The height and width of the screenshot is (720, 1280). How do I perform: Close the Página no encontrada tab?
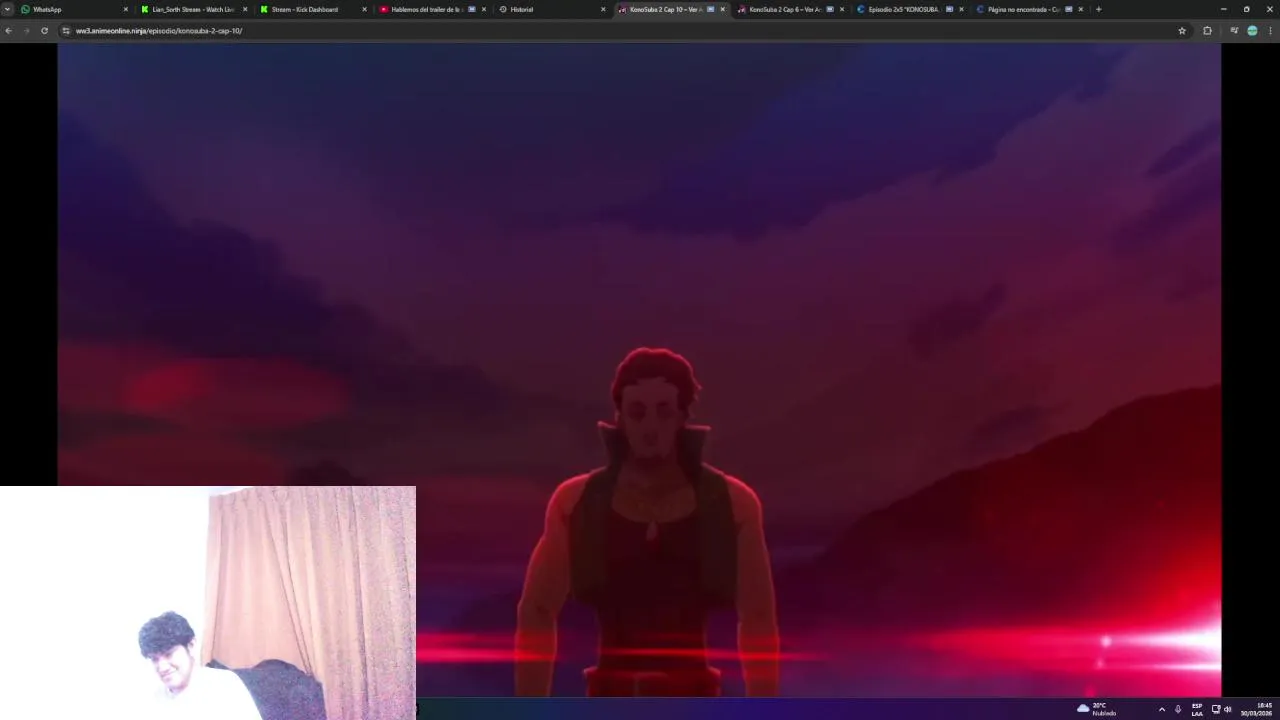(x=1081, y=9)
